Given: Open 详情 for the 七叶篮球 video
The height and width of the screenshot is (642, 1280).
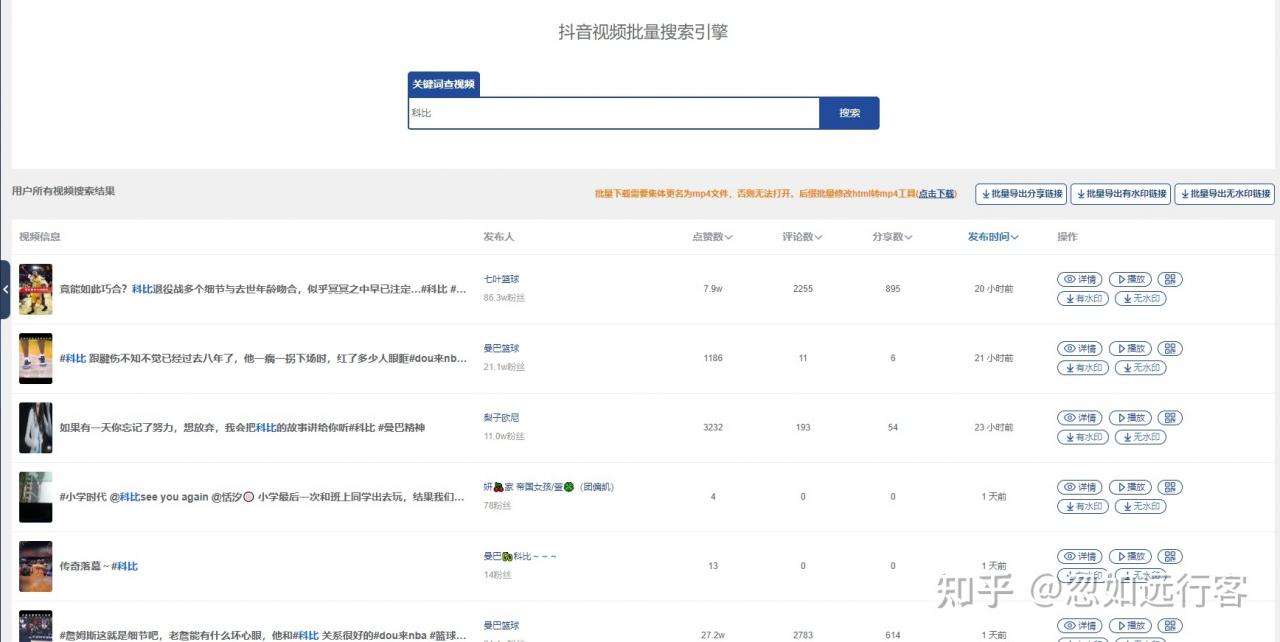Looking at the screenshot, I should [x=1081, y=279].
